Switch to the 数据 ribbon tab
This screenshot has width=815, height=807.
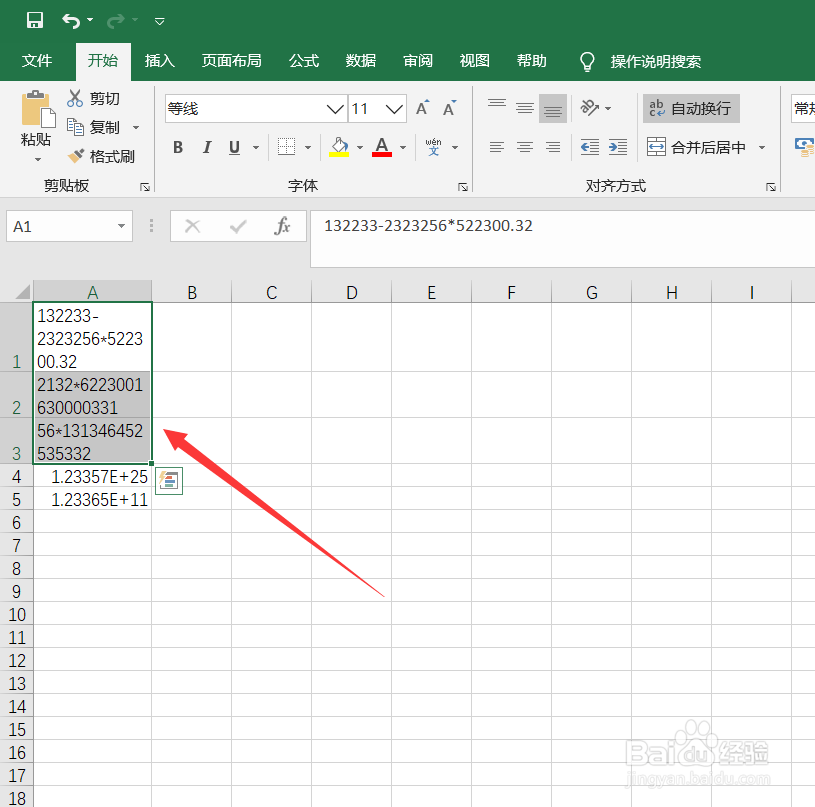[x=361, y=61]
